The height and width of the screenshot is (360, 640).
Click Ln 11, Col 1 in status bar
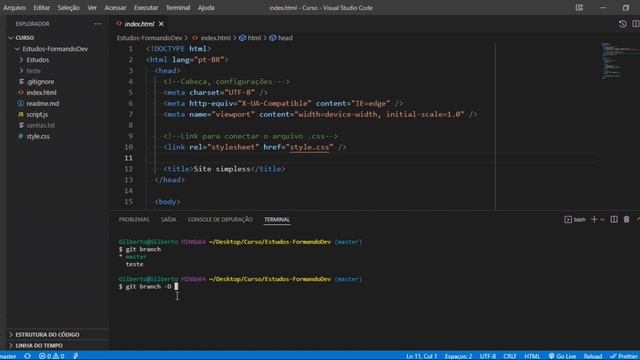[422, 356]
